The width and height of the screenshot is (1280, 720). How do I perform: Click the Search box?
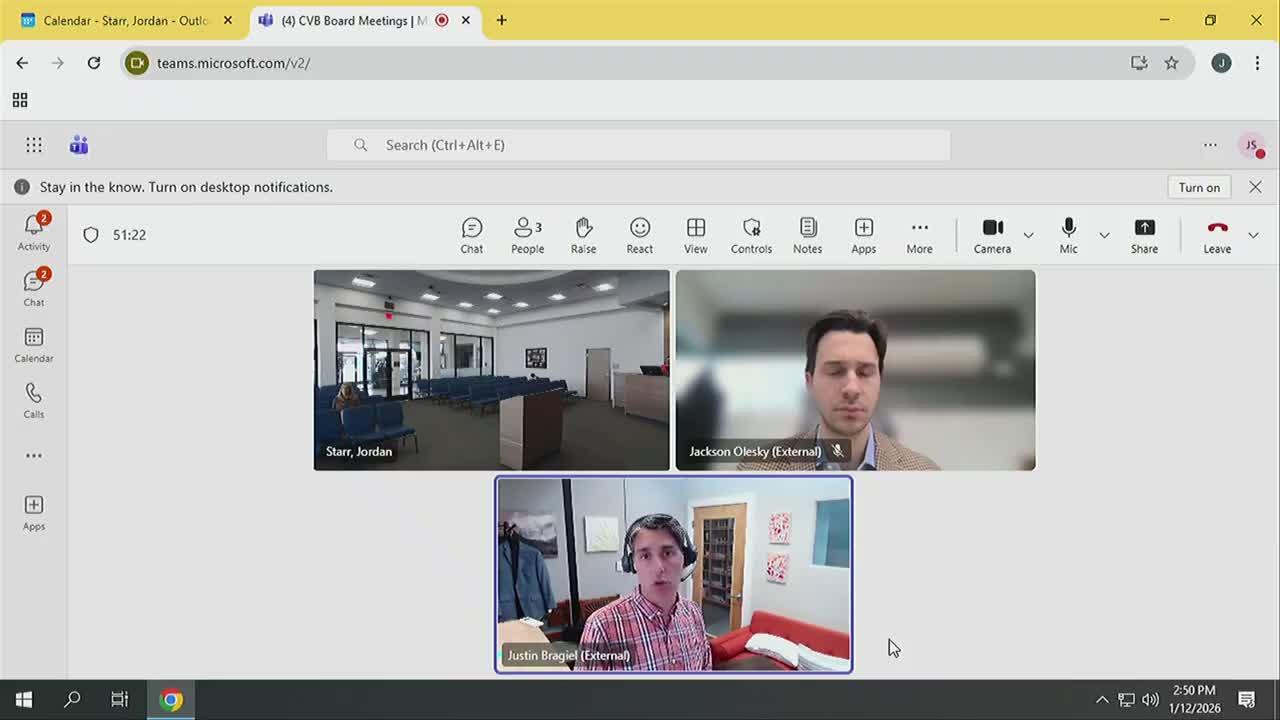(638, 145)
